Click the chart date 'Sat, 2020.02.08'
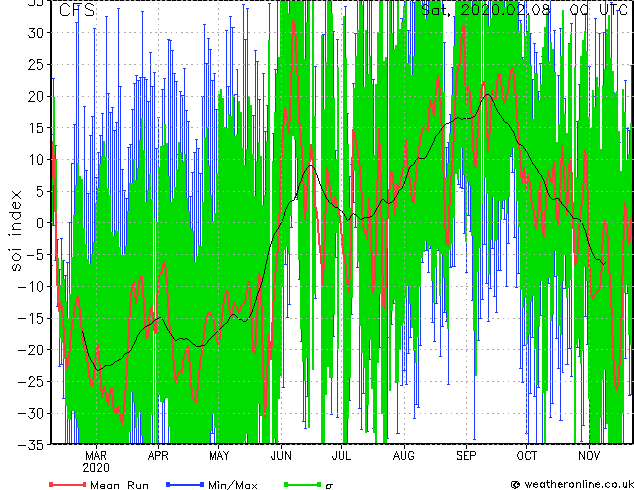The image size is (634, 490). coord(486,10)
